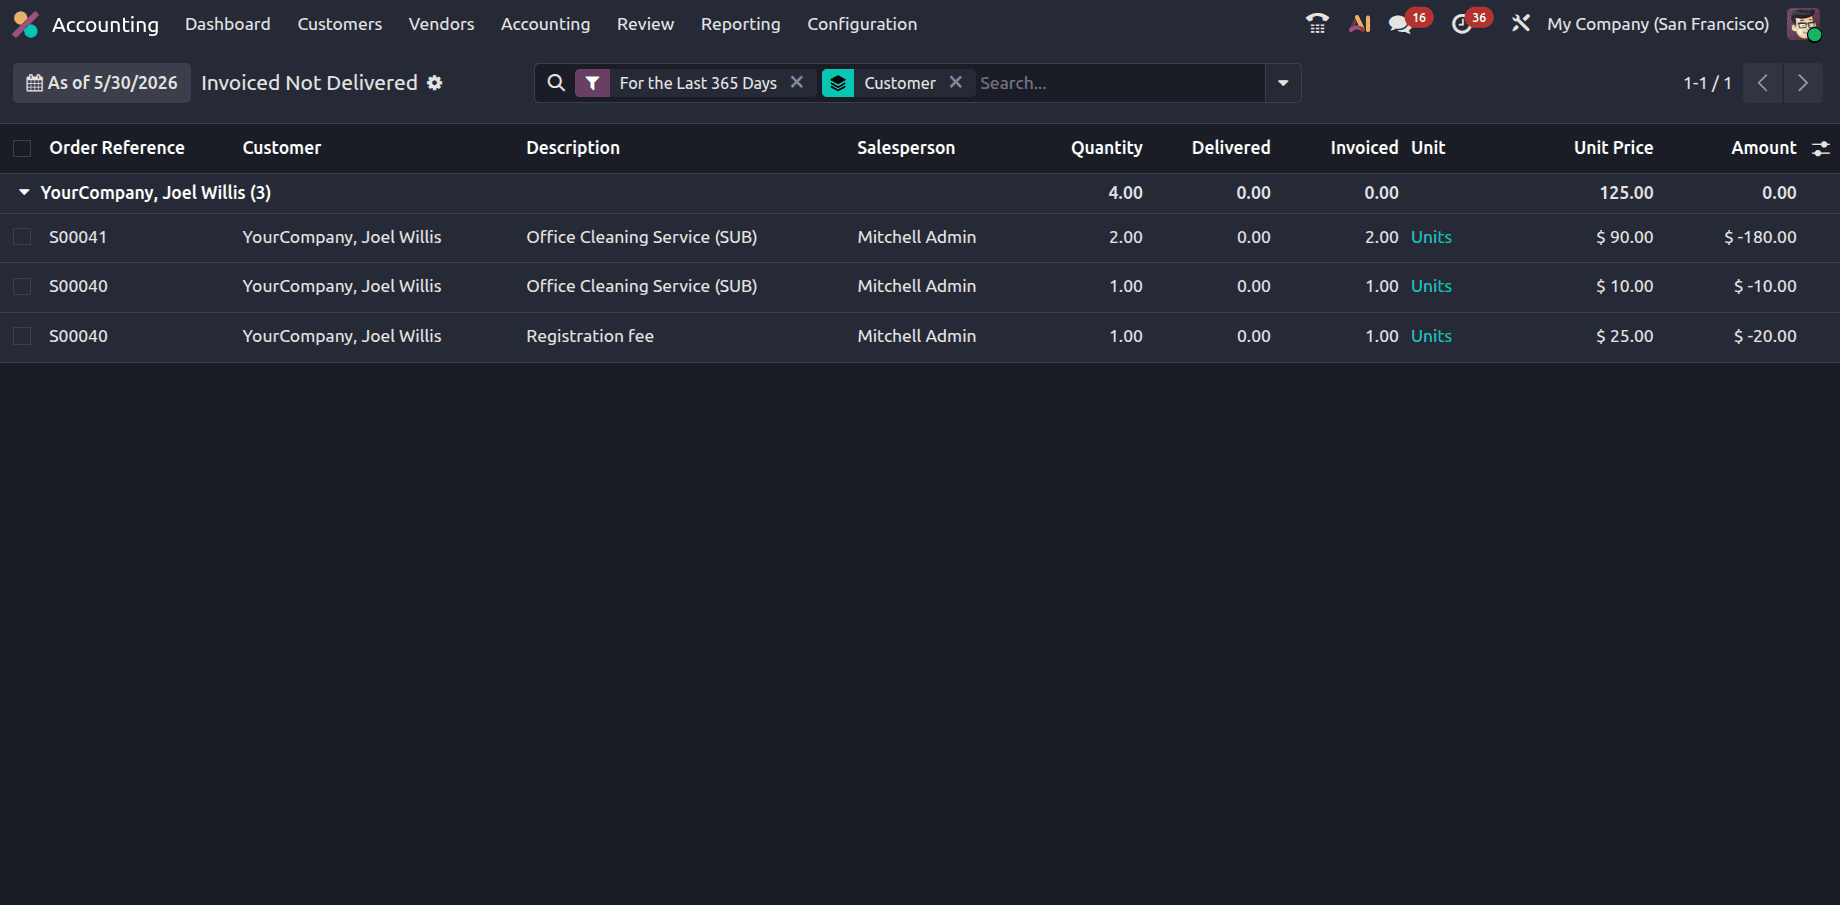Image resolution: width=1840 pixels, height=905 pixels.
Task: Remove the Customer grouping facet
Action: coord(956,82)
